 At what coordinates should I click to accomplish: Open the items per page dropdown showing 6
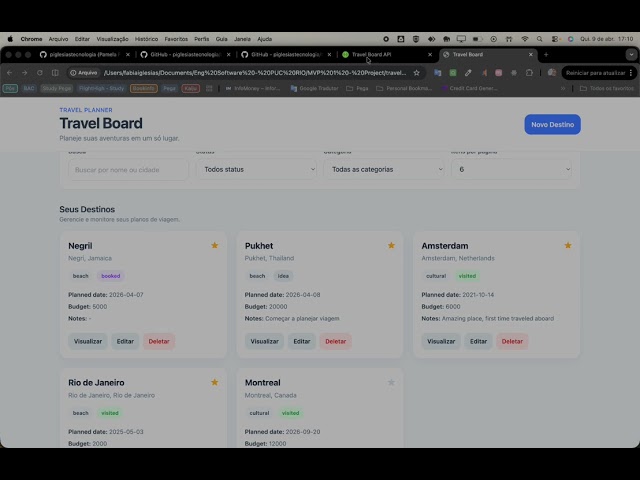[x=511, y=169]
